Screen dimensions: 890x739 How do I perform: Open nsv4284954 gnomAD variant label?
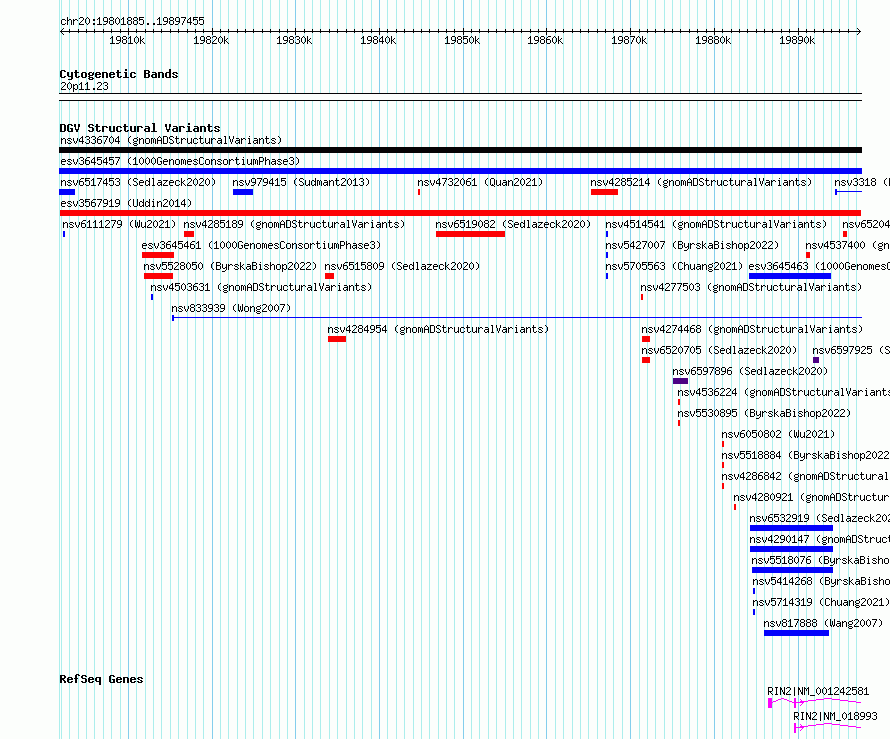click(x=438, y=329)
